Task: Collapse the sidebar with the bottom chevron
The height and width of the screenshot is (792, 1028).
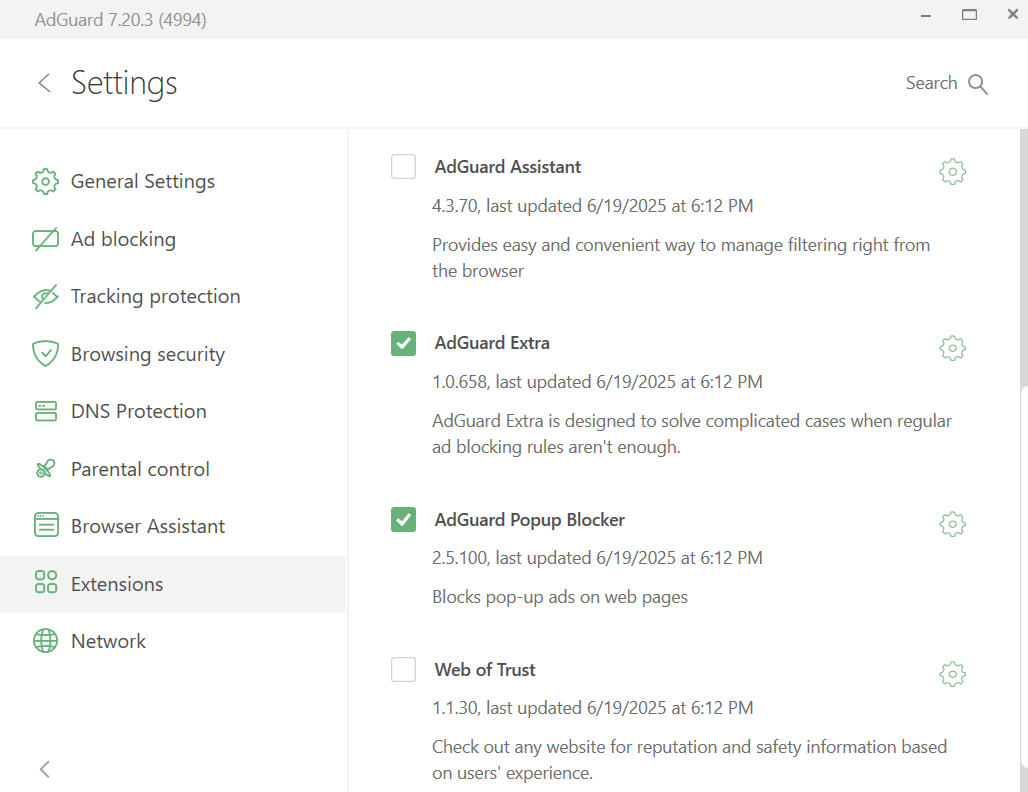Action: click(45, 769)
